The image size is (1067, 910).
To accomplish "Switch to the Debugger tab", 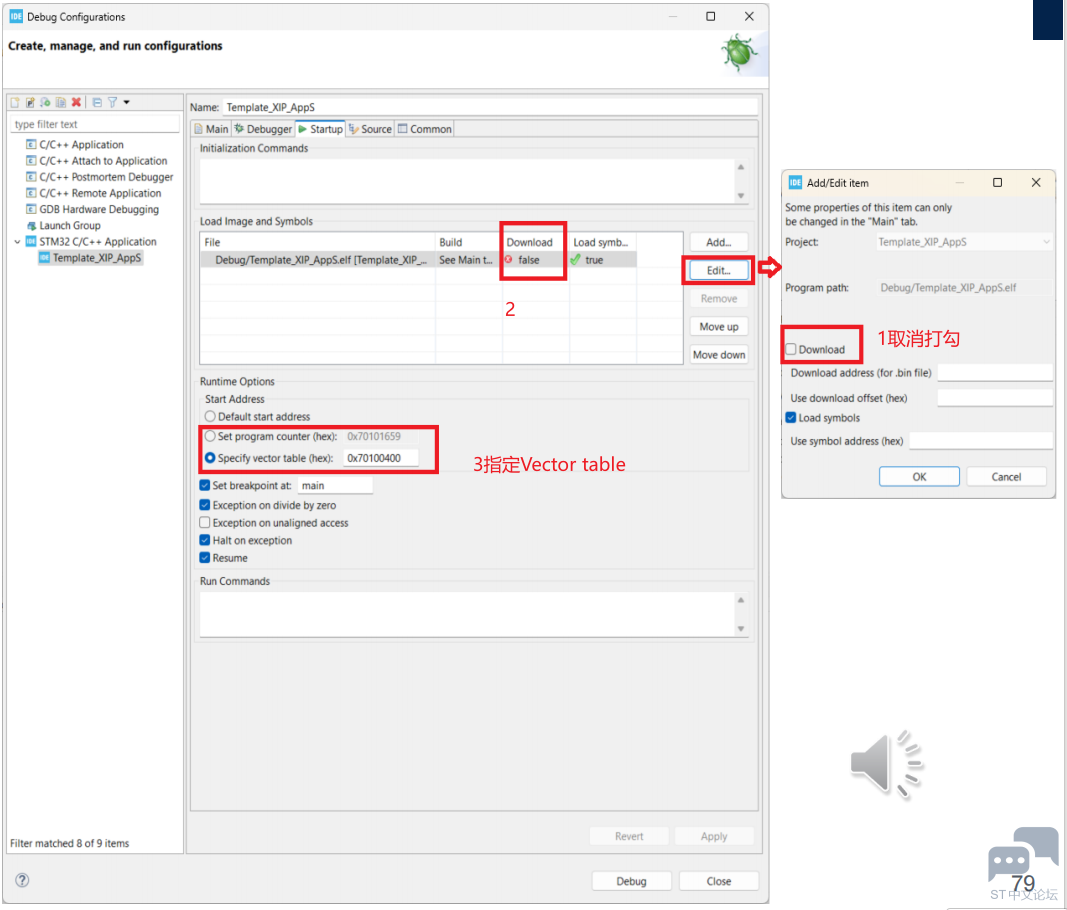I will [264, 129].
